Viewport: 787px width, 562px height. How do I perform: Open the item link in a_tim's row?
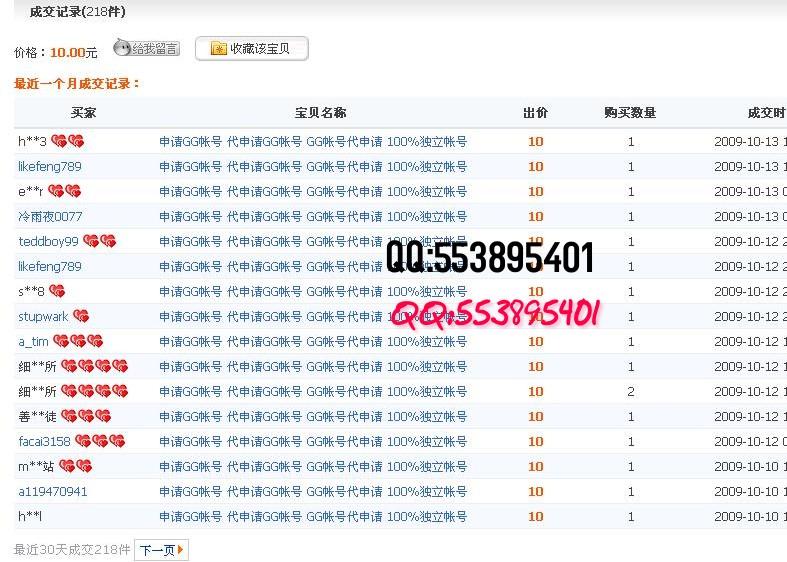pos(313,342)
